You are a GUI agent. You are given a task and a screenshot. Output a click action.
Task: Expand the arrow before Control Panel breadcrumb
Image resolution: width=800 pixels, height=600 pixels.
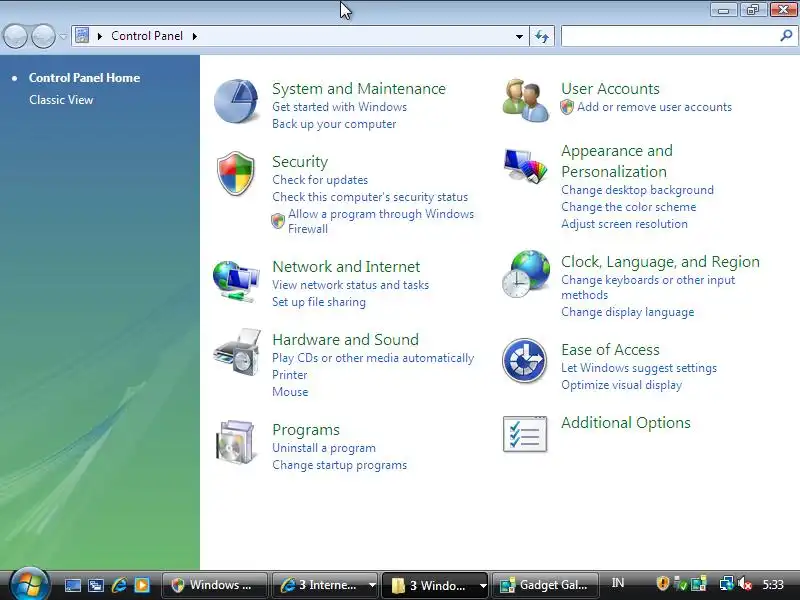click(x=99, y=36)
